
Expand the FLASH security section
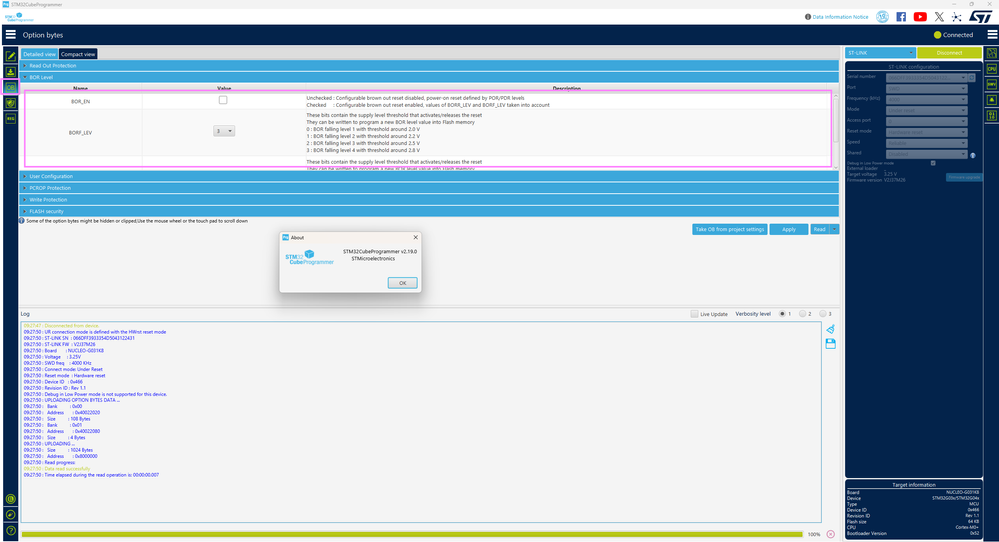pyautogui.click(x=431, y=211)
